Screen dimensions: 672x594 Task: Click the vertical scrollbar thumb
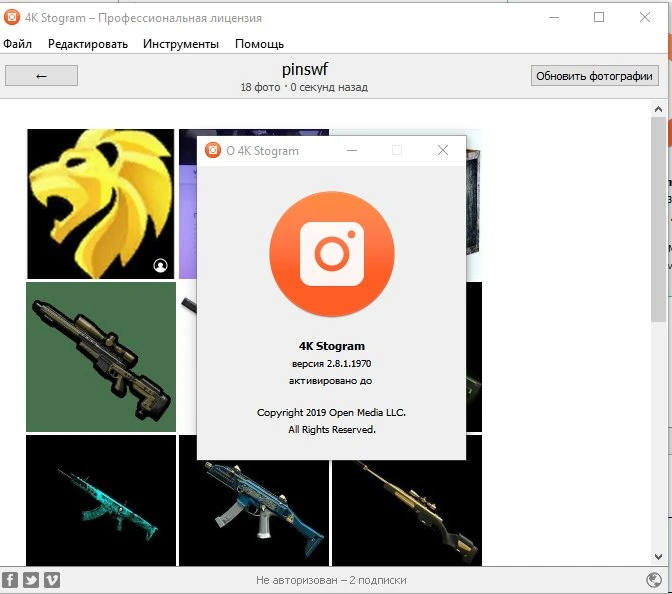tap(658, 219)
